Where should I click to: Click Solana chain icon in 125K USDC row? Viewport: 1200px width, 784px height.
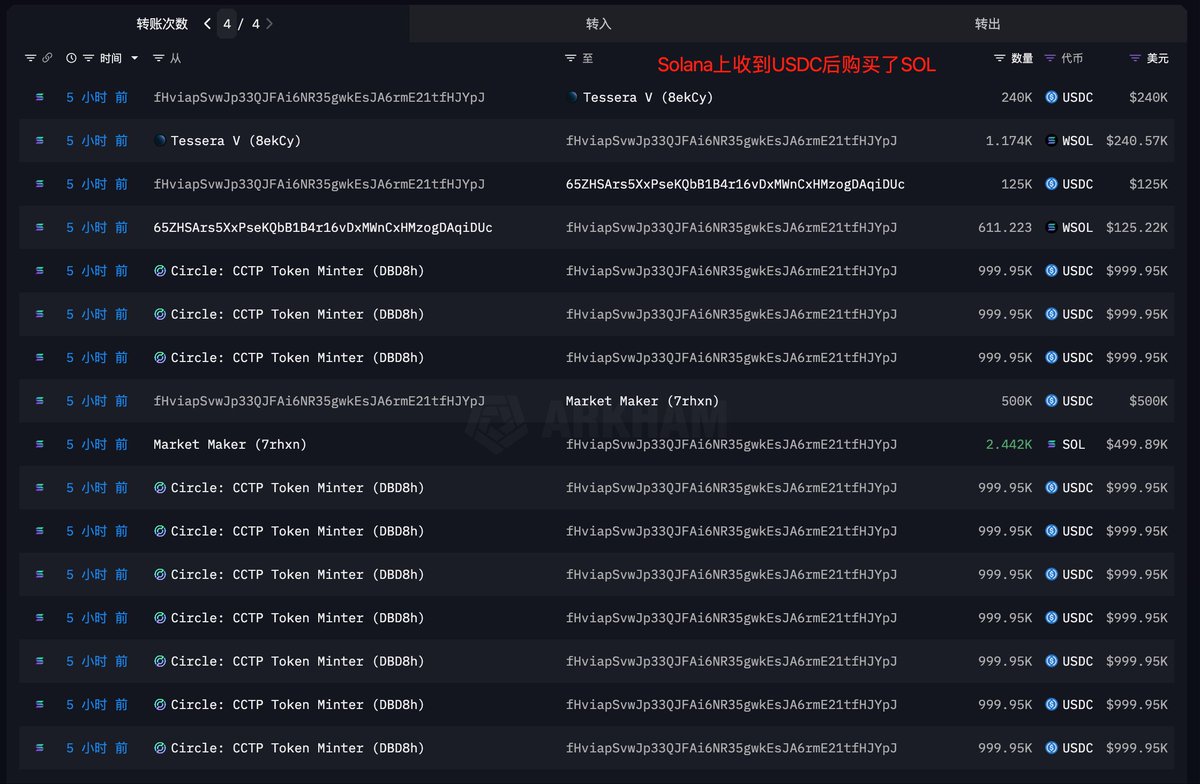[x=40, y=184]
